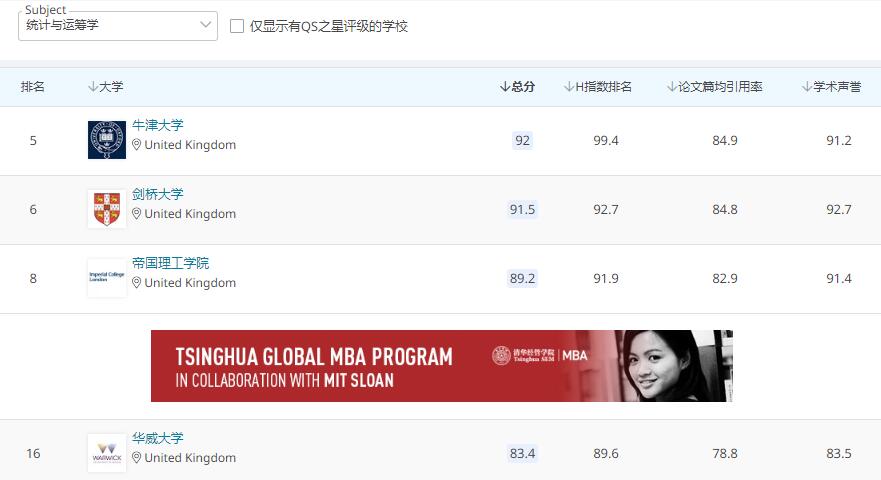Viewport: 881px width, 480px height.
Task: Click the Cambridge University shield logo
Action: pos(107,209)
